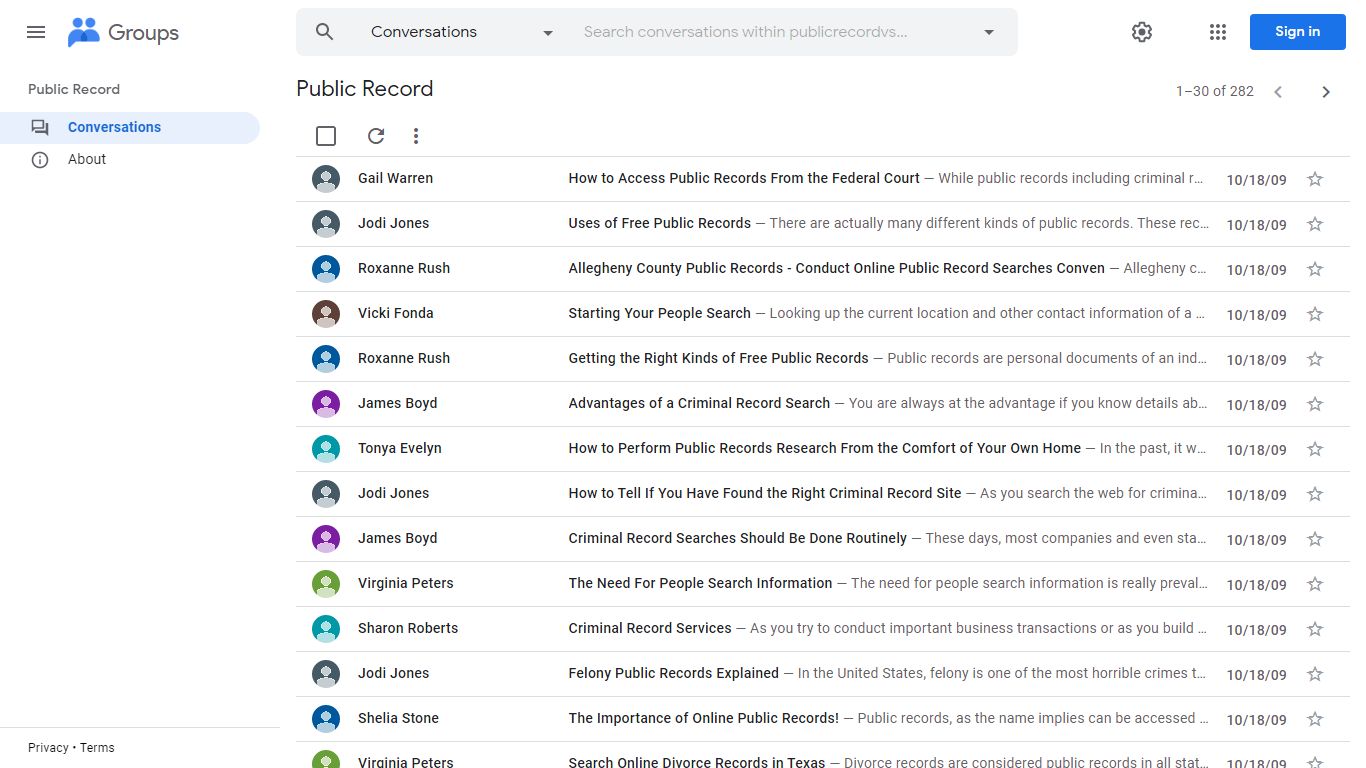This screenshot has height=768, width=1366.
Task: Star the Criminal Record Services conversation
Action: pos(1315,629)
